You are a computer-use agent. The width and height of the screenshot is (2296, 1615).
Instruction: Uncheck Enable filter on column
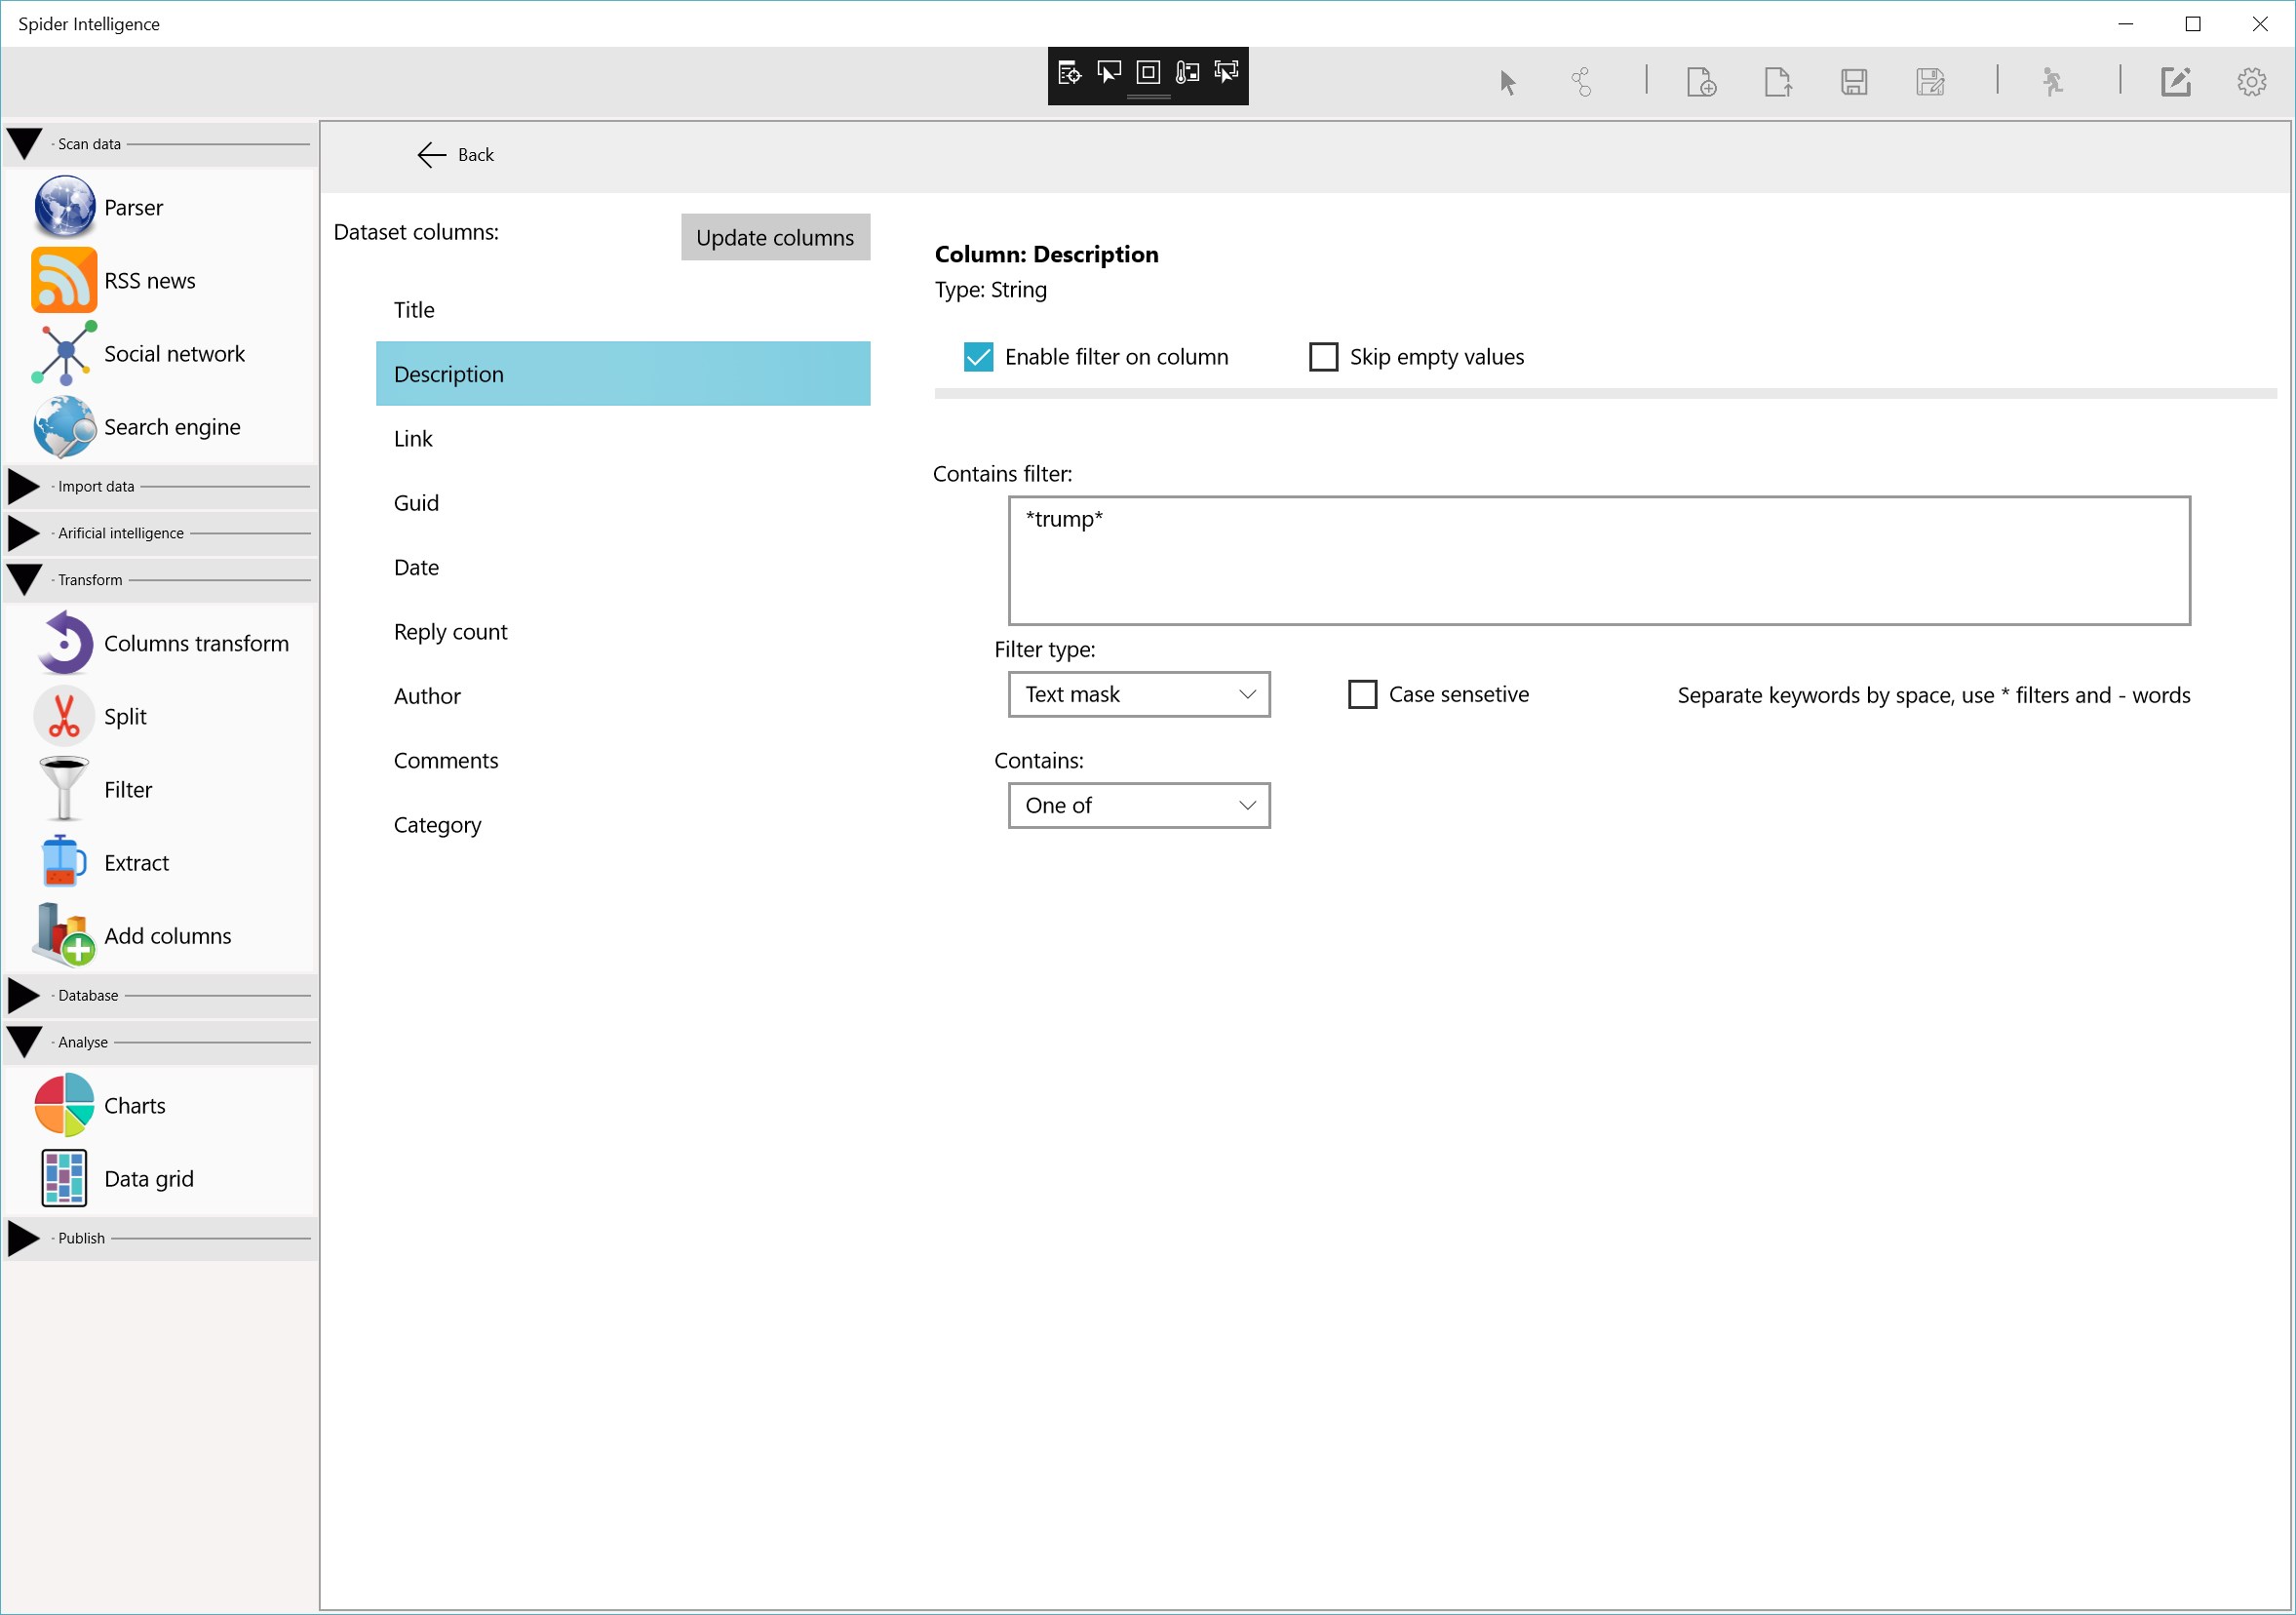(x=978, y=357)
